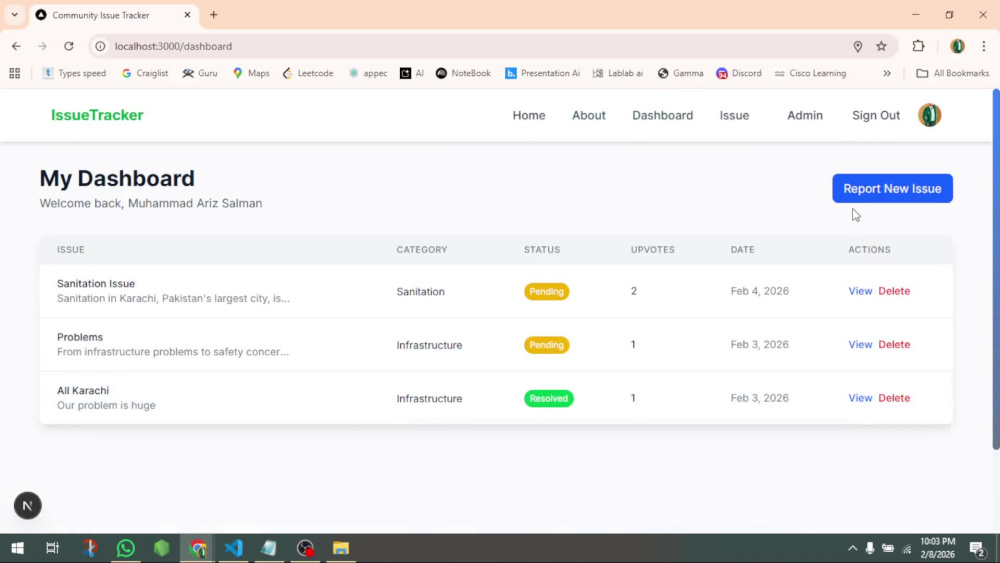Open the tab search dropdown arrow
Image resolution: width=1000 pixels, height=563 pixels.
[x=14, y=15]
